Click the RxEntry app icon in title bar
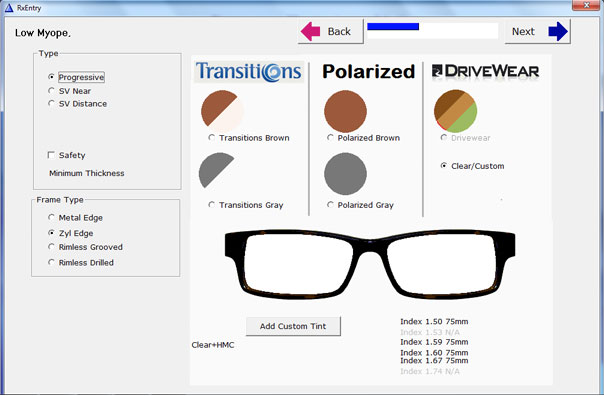The image size is (604, 396). tap(8, 8)
